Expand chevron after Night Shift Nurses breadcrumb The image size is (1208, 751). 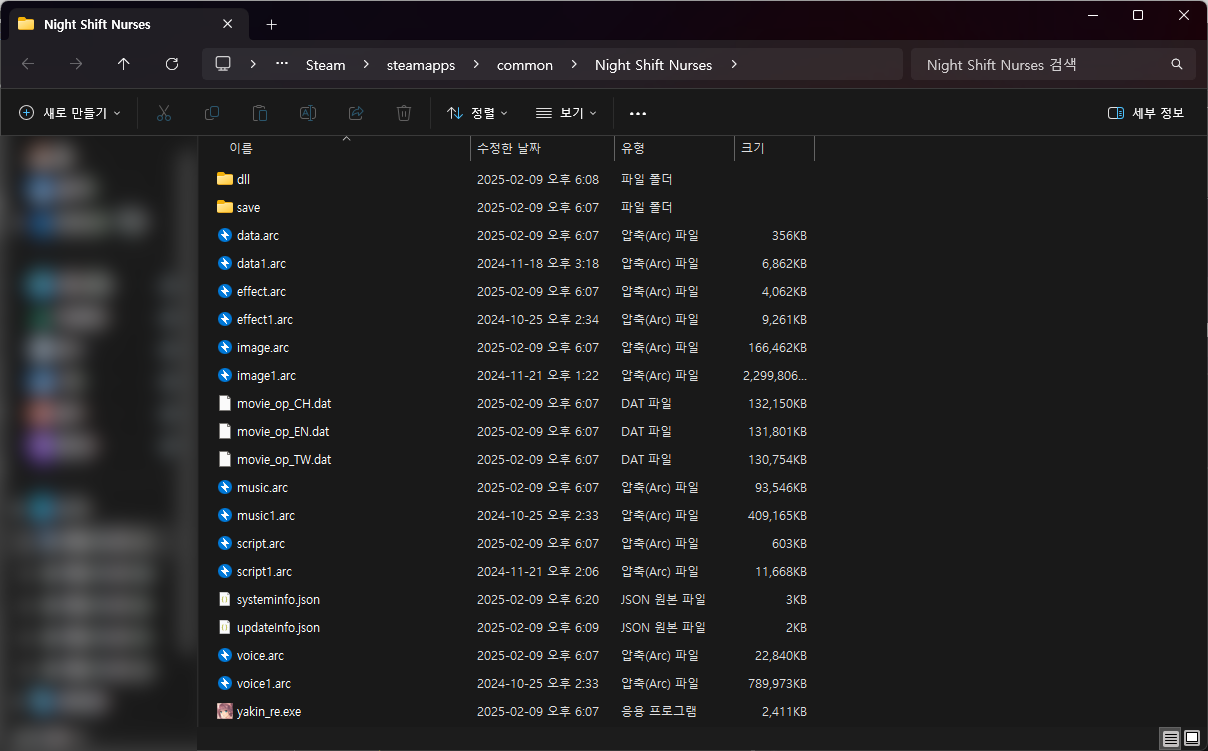click(734, 64)
